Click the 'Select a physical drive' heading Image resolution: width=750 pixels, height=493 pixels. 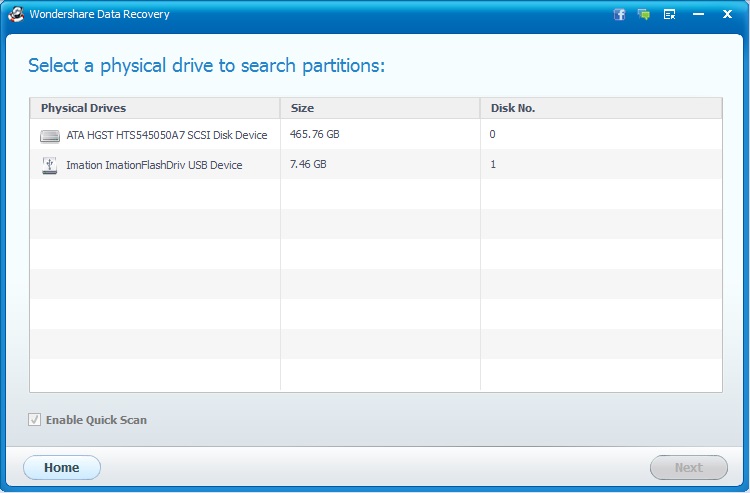[207, 66]
